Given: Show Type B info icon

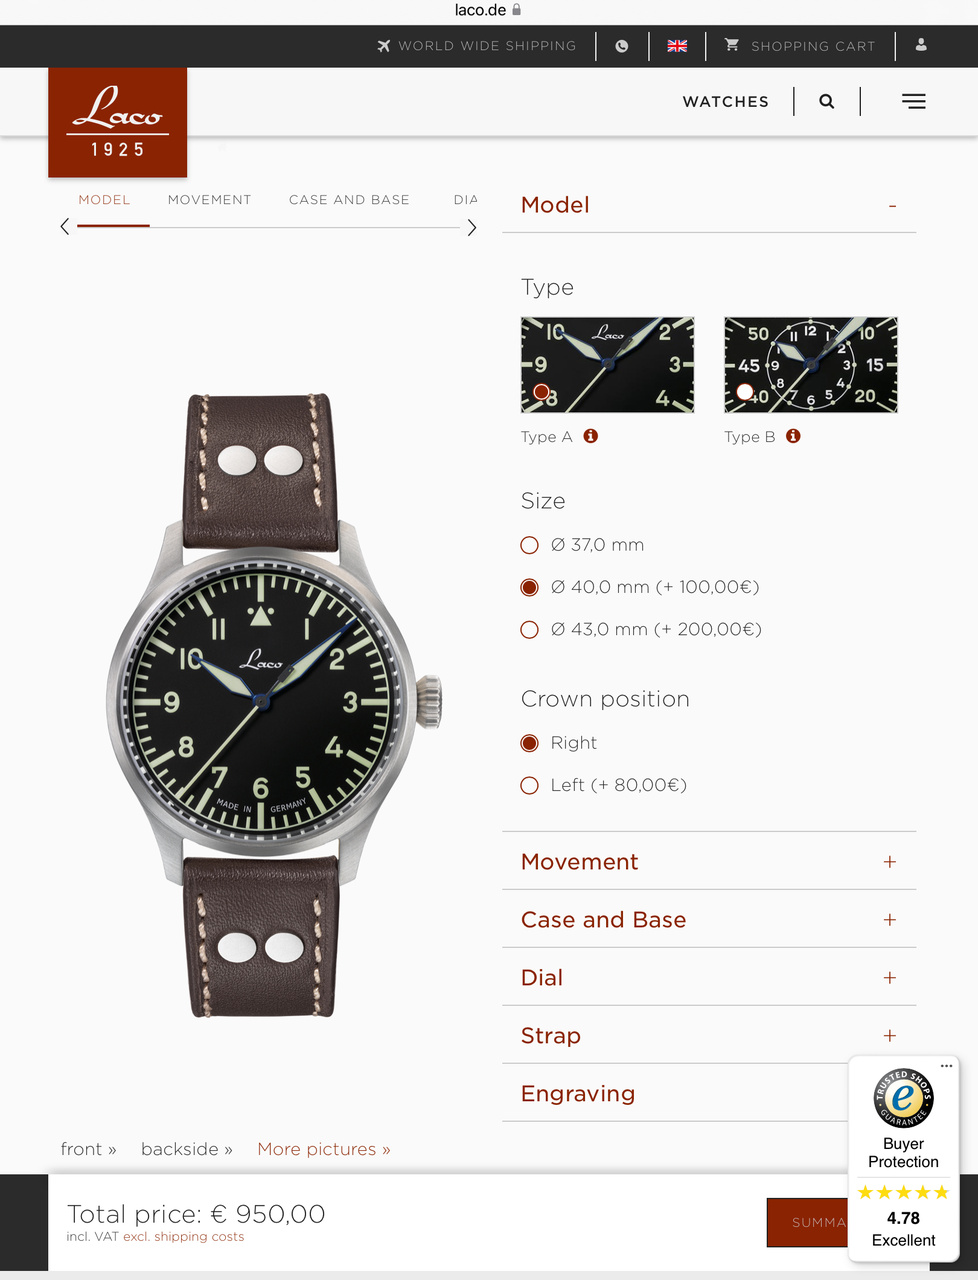Looking at the screenshot, I should pos(793,436).
